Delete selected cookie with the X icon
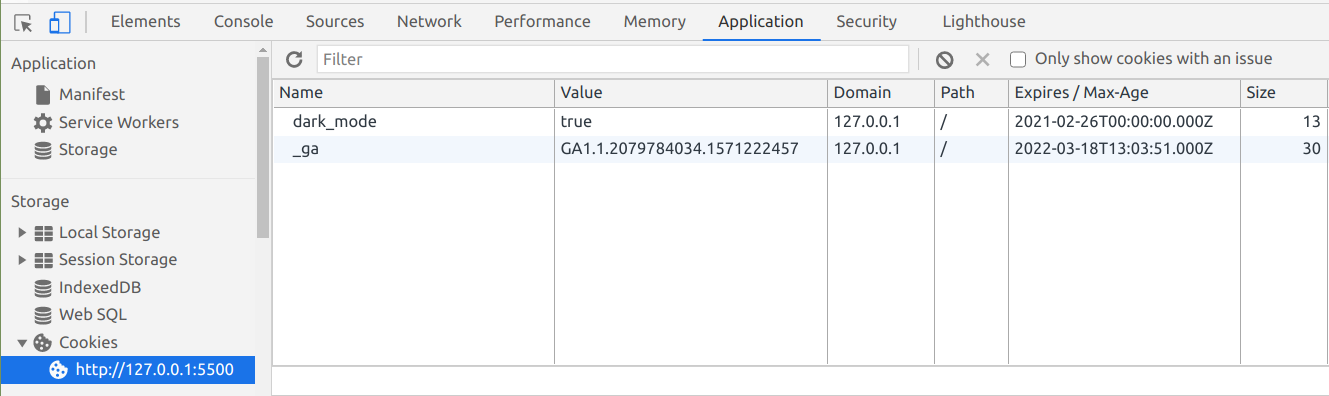 coord(982,60)
